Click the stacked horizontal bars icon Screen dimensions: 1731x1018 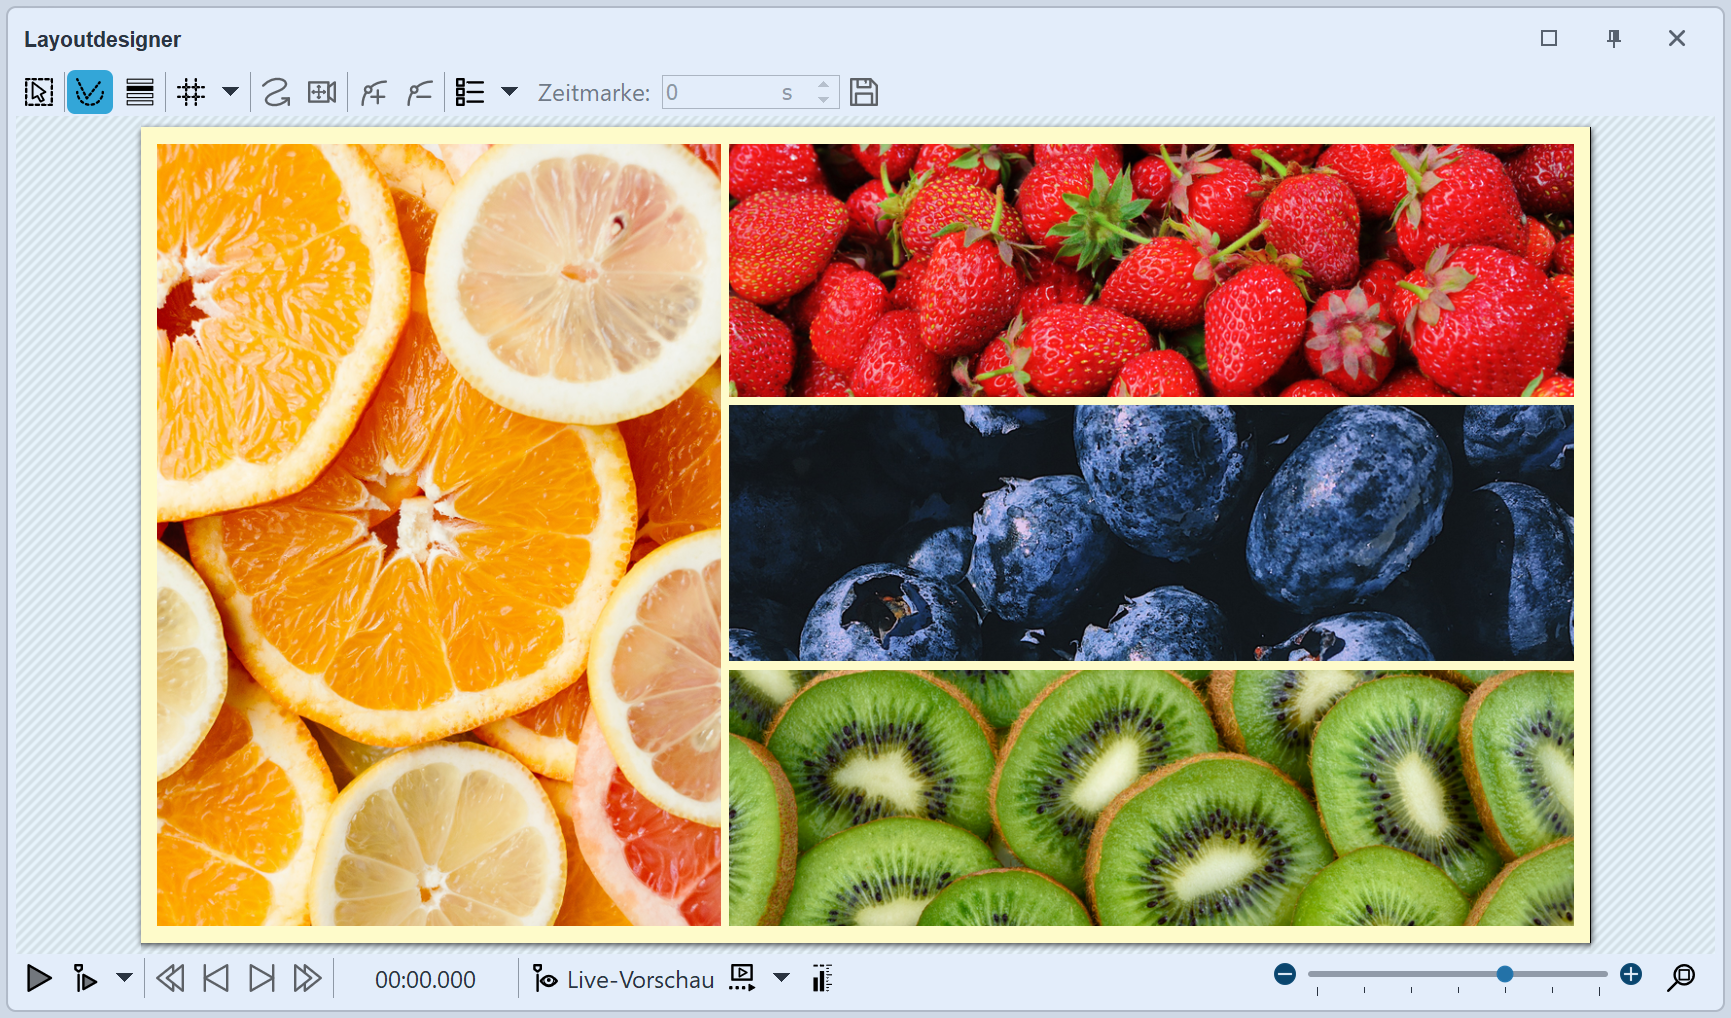[140, 93]
